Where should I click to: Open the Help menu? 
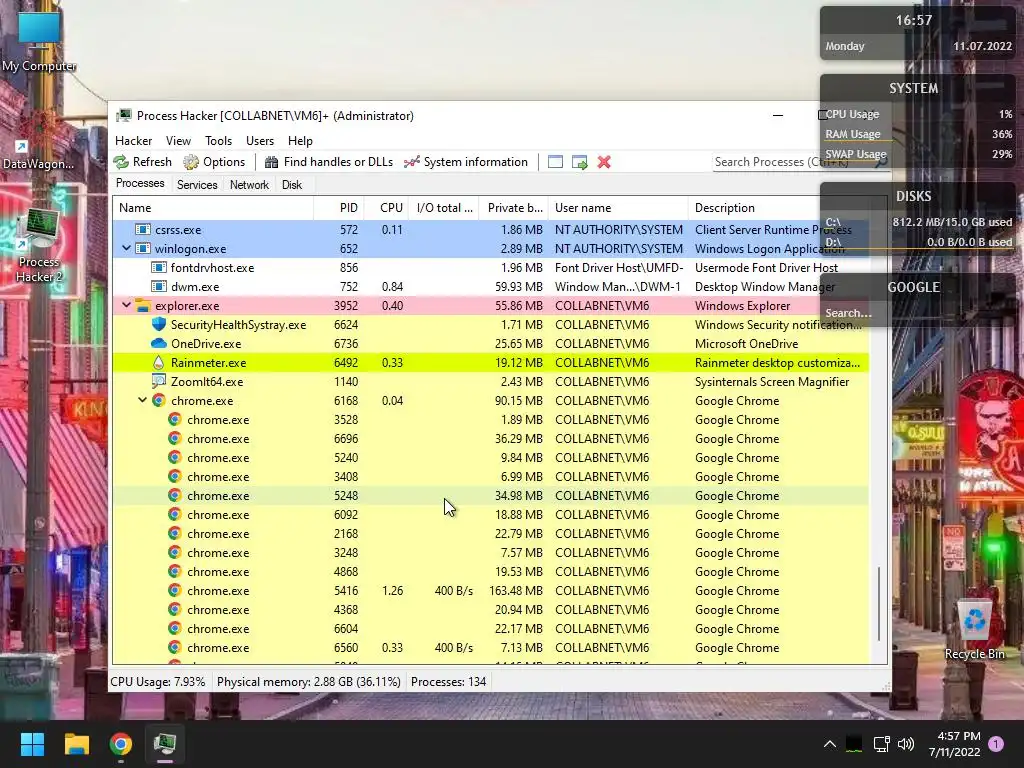(300, 141)
